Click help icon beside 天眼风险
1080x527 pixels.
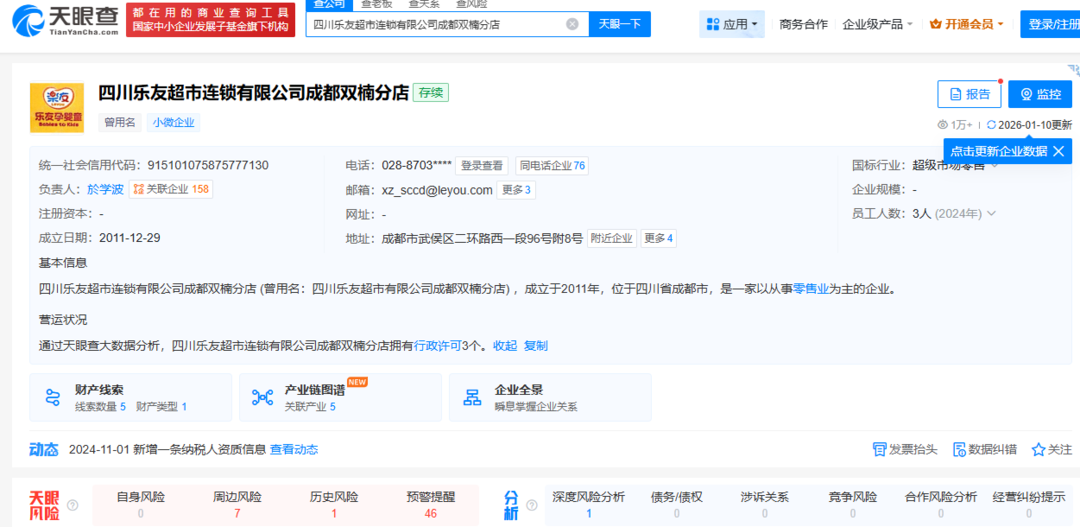[72, 505]
